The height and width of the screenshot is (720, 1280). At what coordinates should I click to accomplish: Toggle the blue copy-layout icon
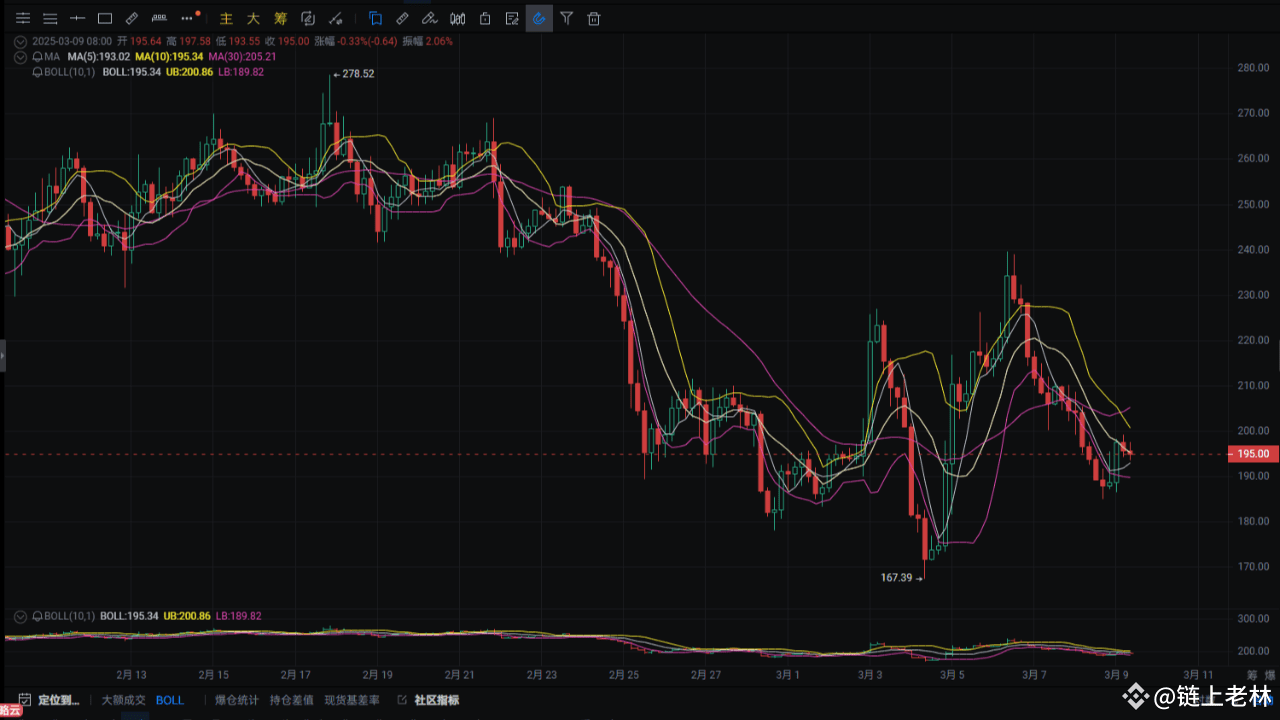pos(375,18)
